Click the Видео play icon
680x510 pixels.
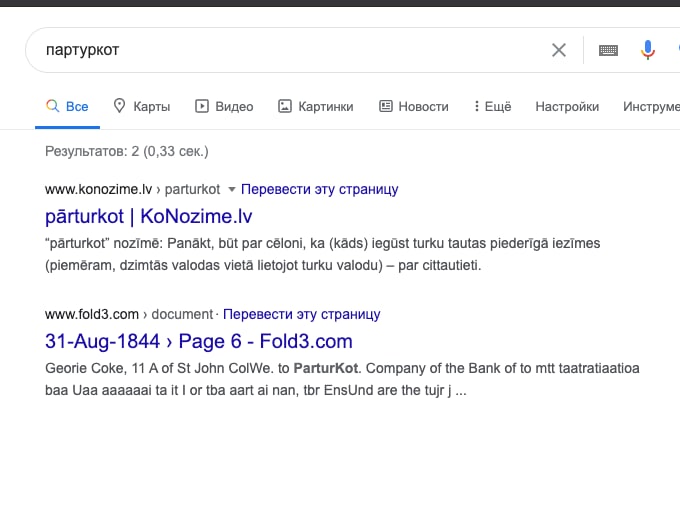[202, 106]
